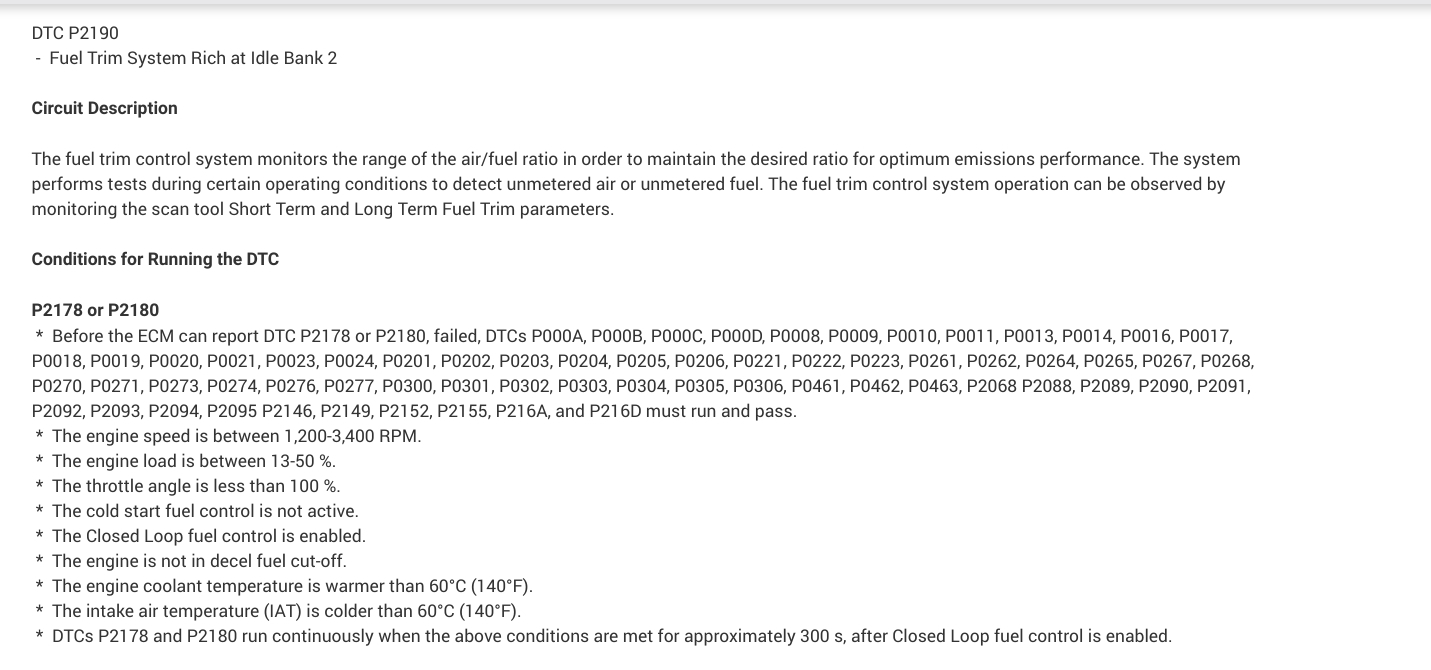Click the intake air temperature (IAT) line

(286, 611)
